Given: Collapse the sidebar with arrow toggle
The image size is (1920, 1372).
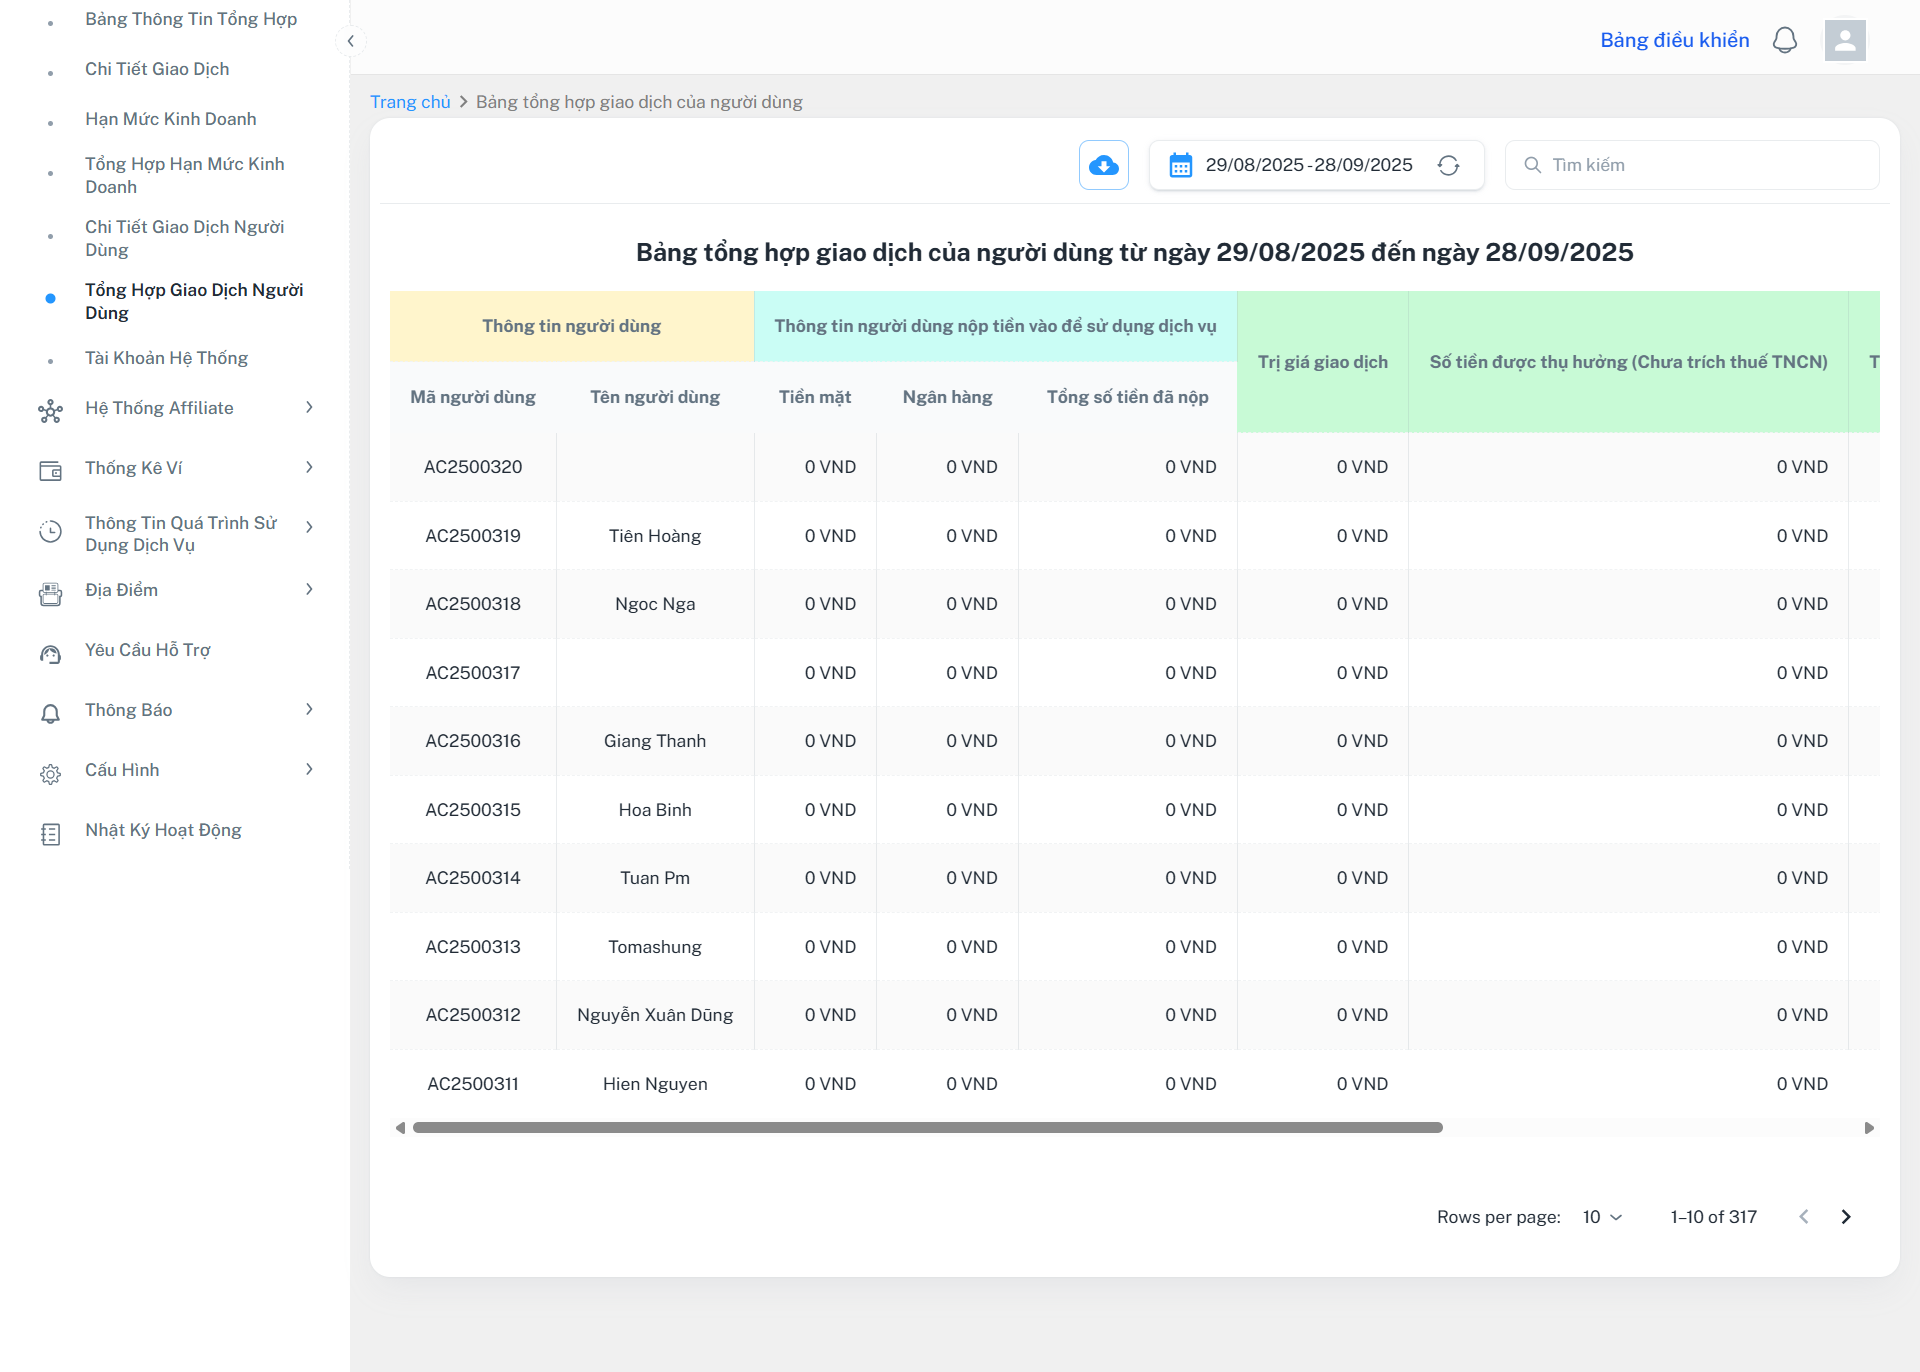Looking at the screenshot, I should tap(350, 41).
